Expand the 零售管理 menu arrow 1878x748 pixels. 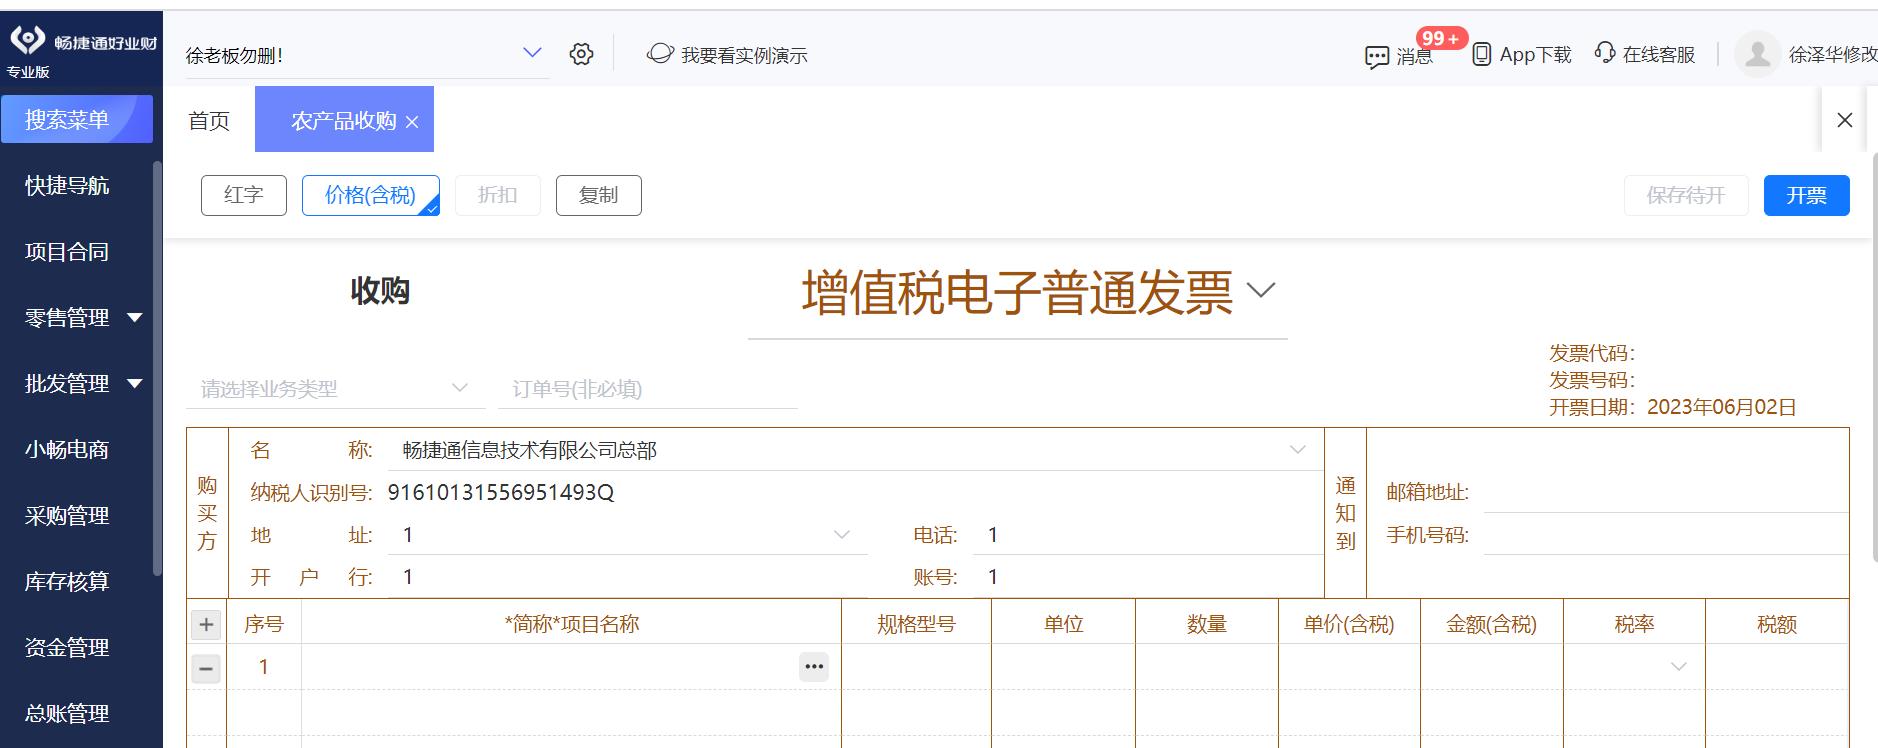(x=135, y=318)
